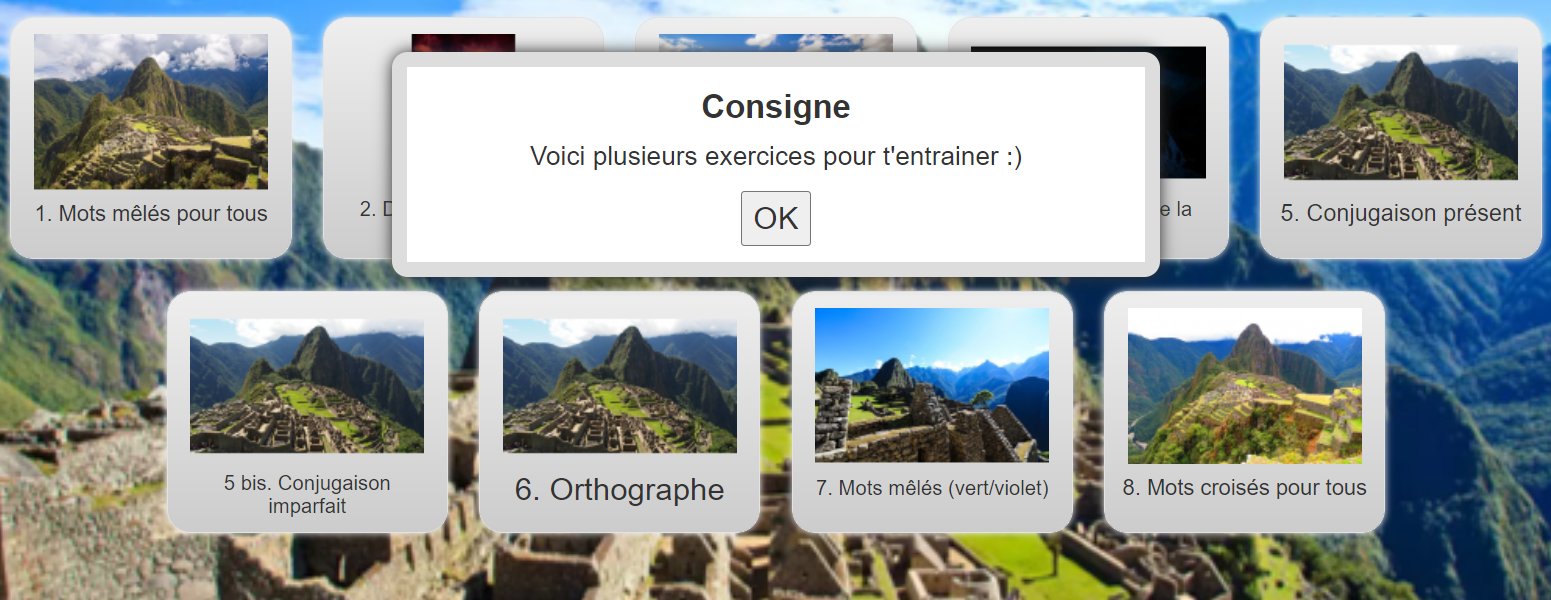Open the "8. Mots croisés pour tous" thumbnail
Image resolution: width=1551 pixels, height=600 pixels.
point(1244,385)
